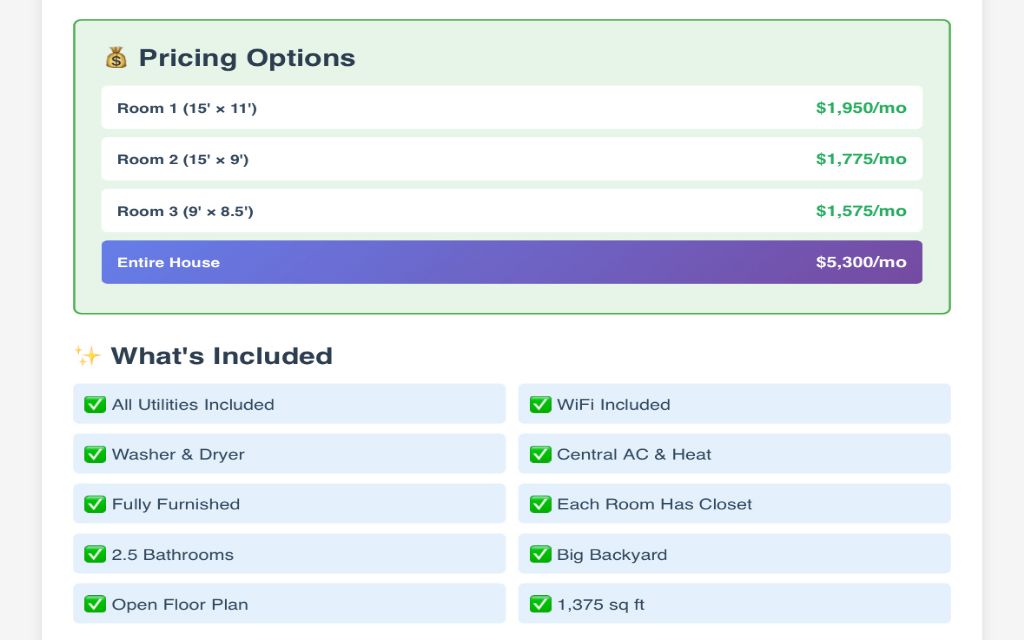This screenshot has width=1024, height=640.
Task: Click the checkmark icon beside Washer & Dryer
Action: tap(95, 455)
